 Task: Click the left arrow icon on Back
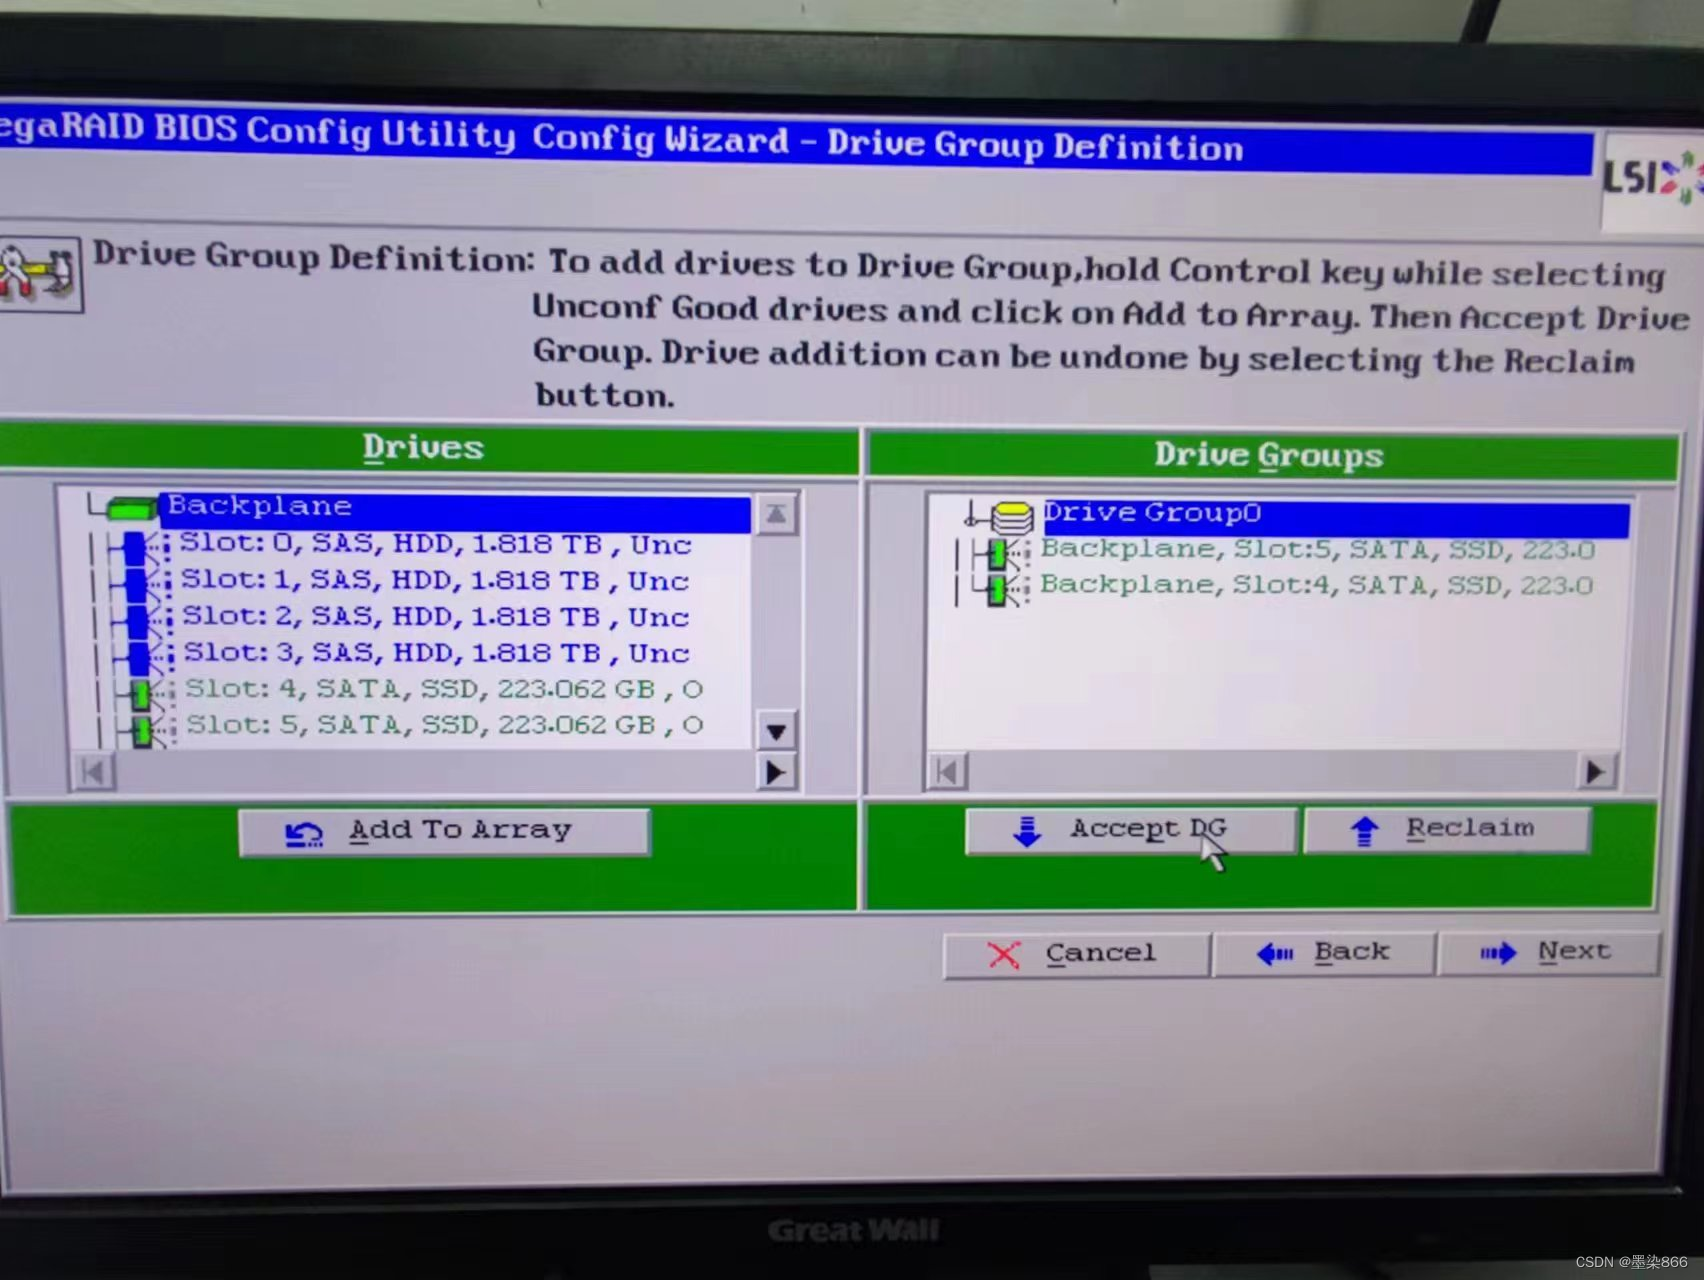pyautogui.click(x=1275, y=954)
